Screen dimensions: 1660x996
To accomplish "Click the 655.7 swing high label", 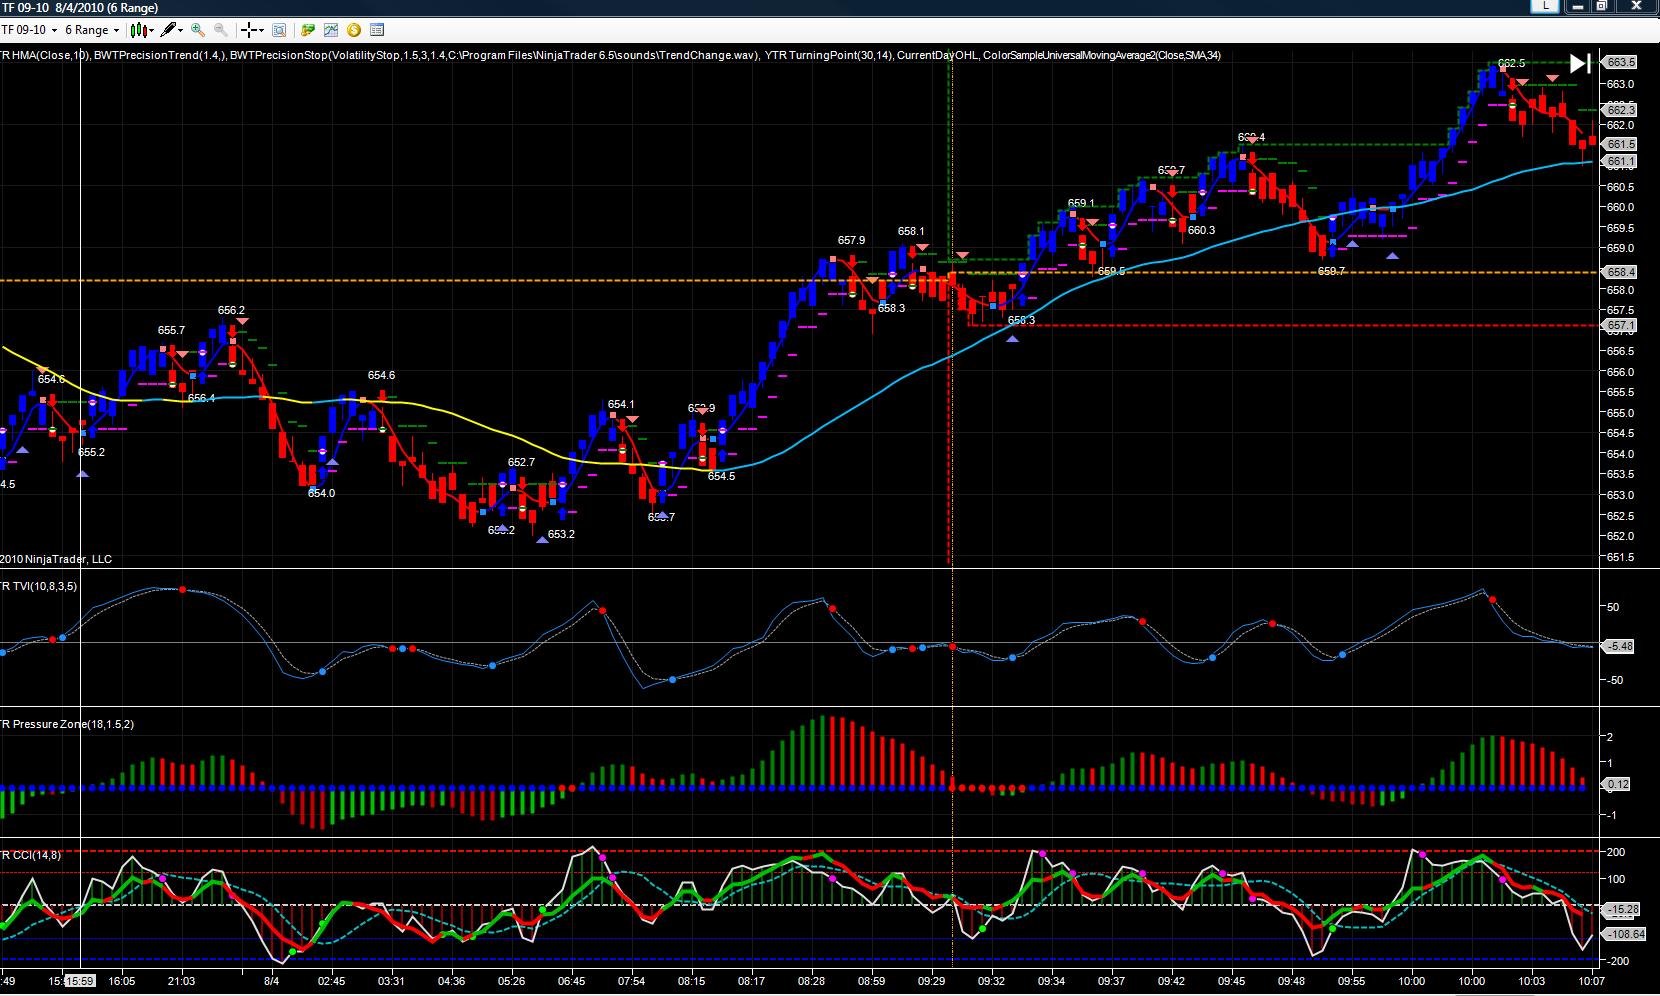I will pyautogui.click(x=171, y=330).
